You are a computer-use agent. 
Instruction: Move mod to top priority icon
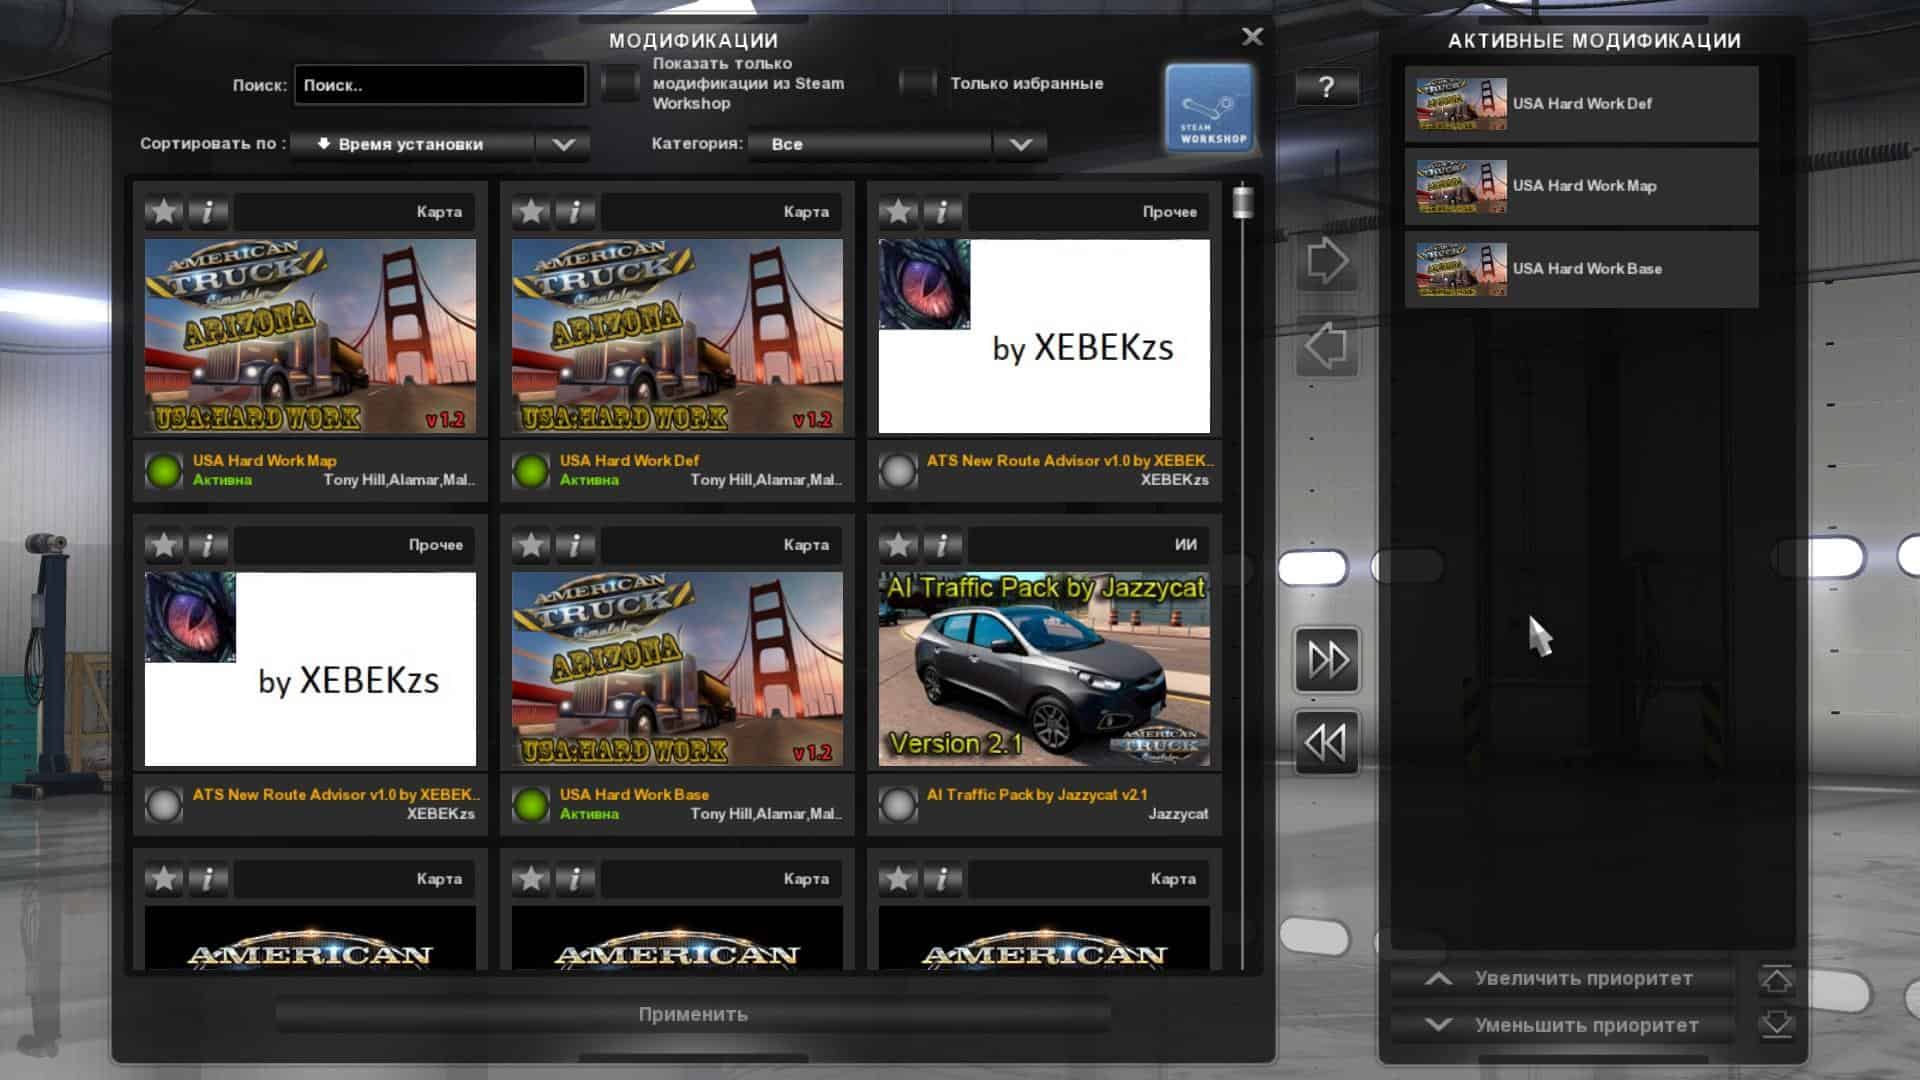click(x=1776, y=979)
